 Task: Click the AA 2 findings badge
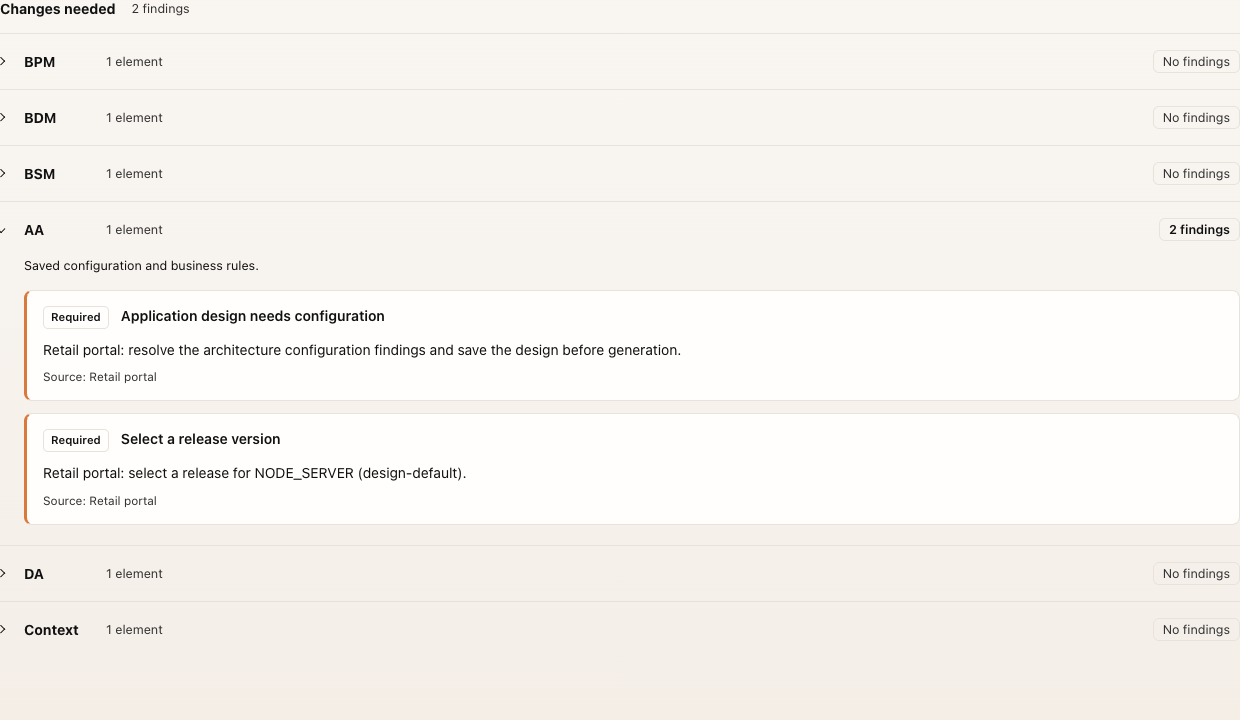[x=1199, y=230]
